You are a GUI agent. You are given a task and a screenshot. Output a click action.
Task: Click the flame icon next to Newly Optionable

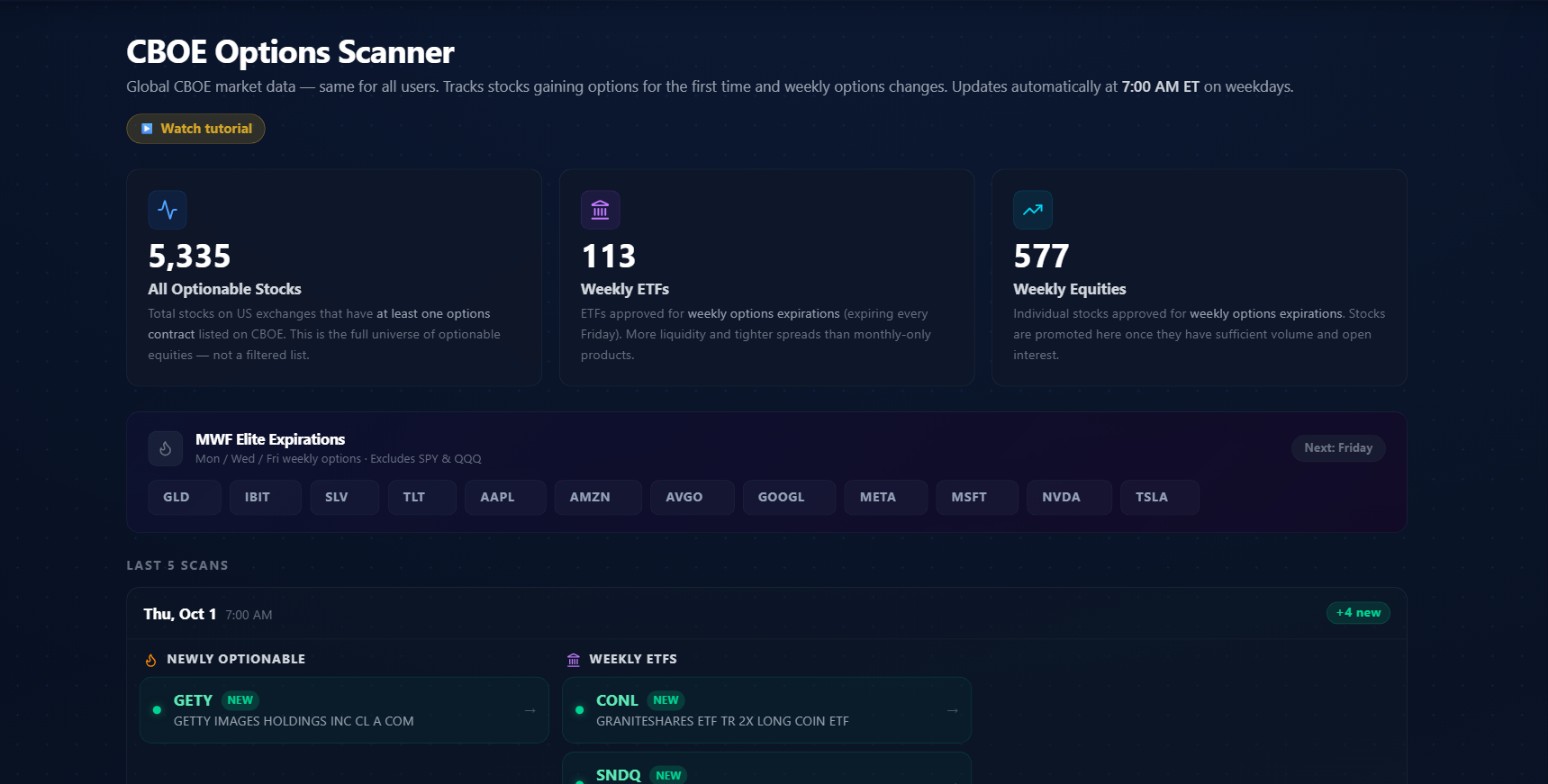tap(151, 660)
